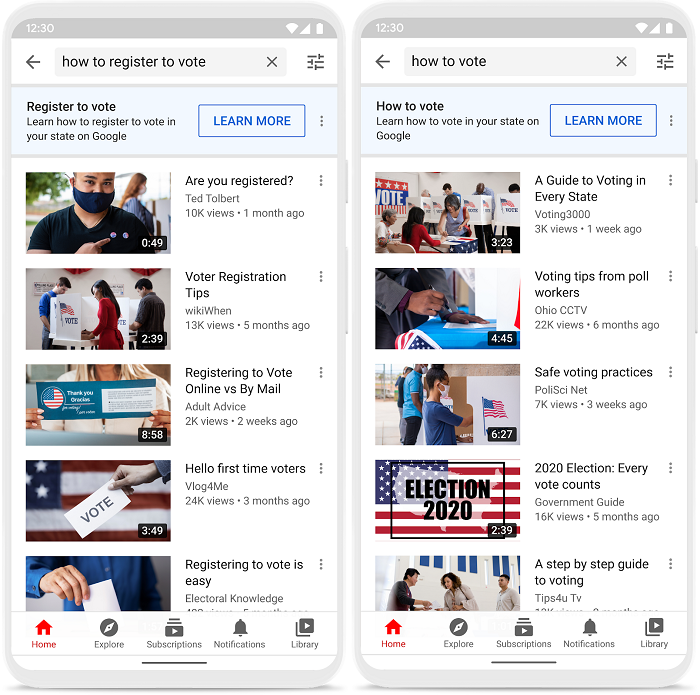Screen dimensions: 700x695
Task: Play the 0:49 masked man video thumbnail
Action: pos(98,213)
